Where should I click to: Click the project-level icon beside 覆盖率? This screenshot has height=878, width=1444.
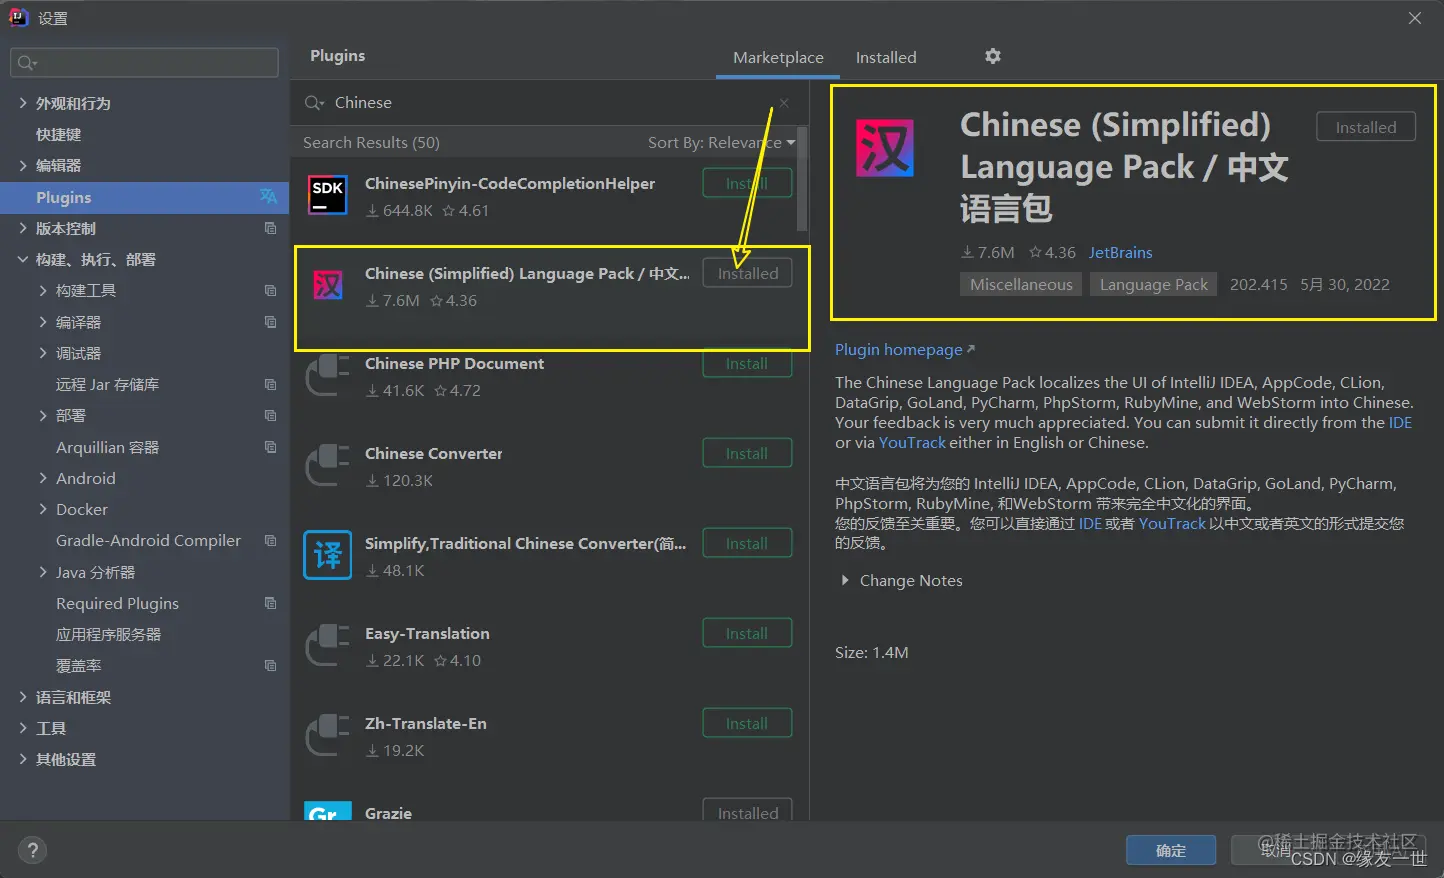click(x=270, y=665)
